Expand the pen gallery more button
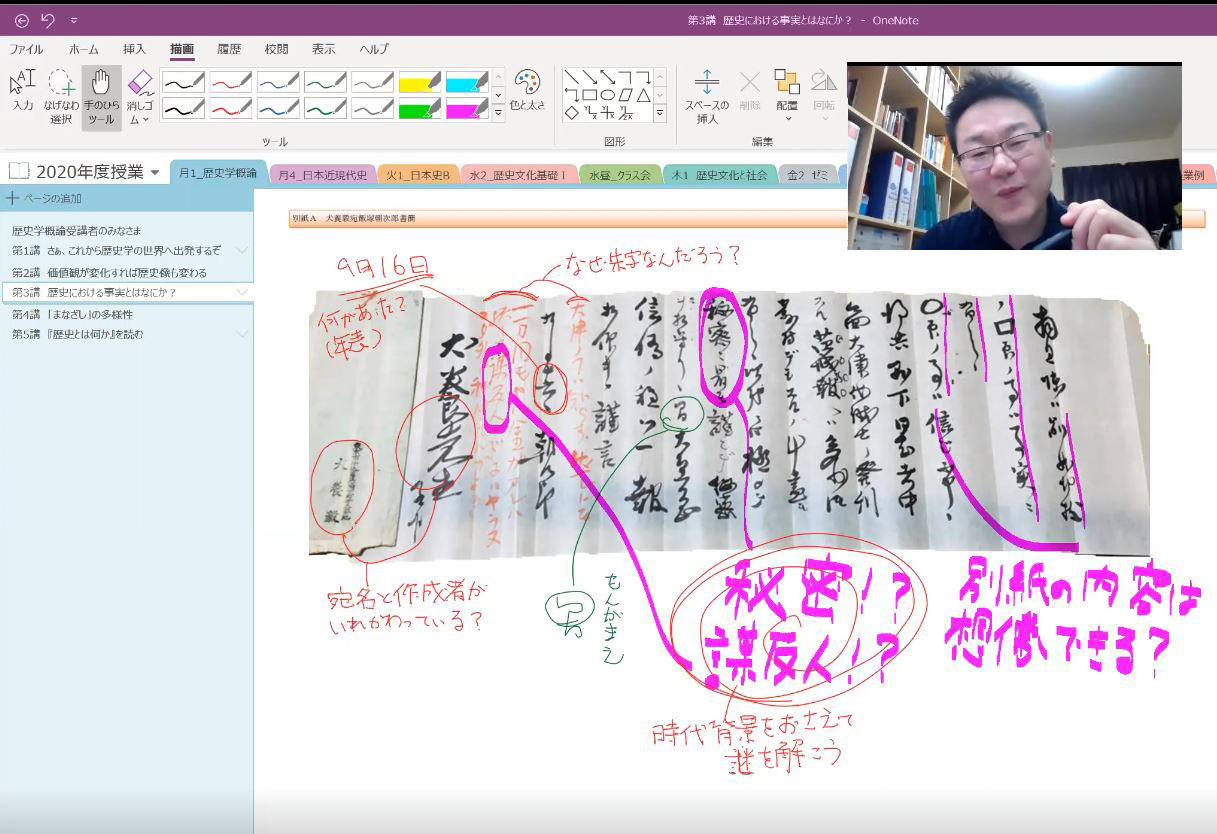 [498, 113]
